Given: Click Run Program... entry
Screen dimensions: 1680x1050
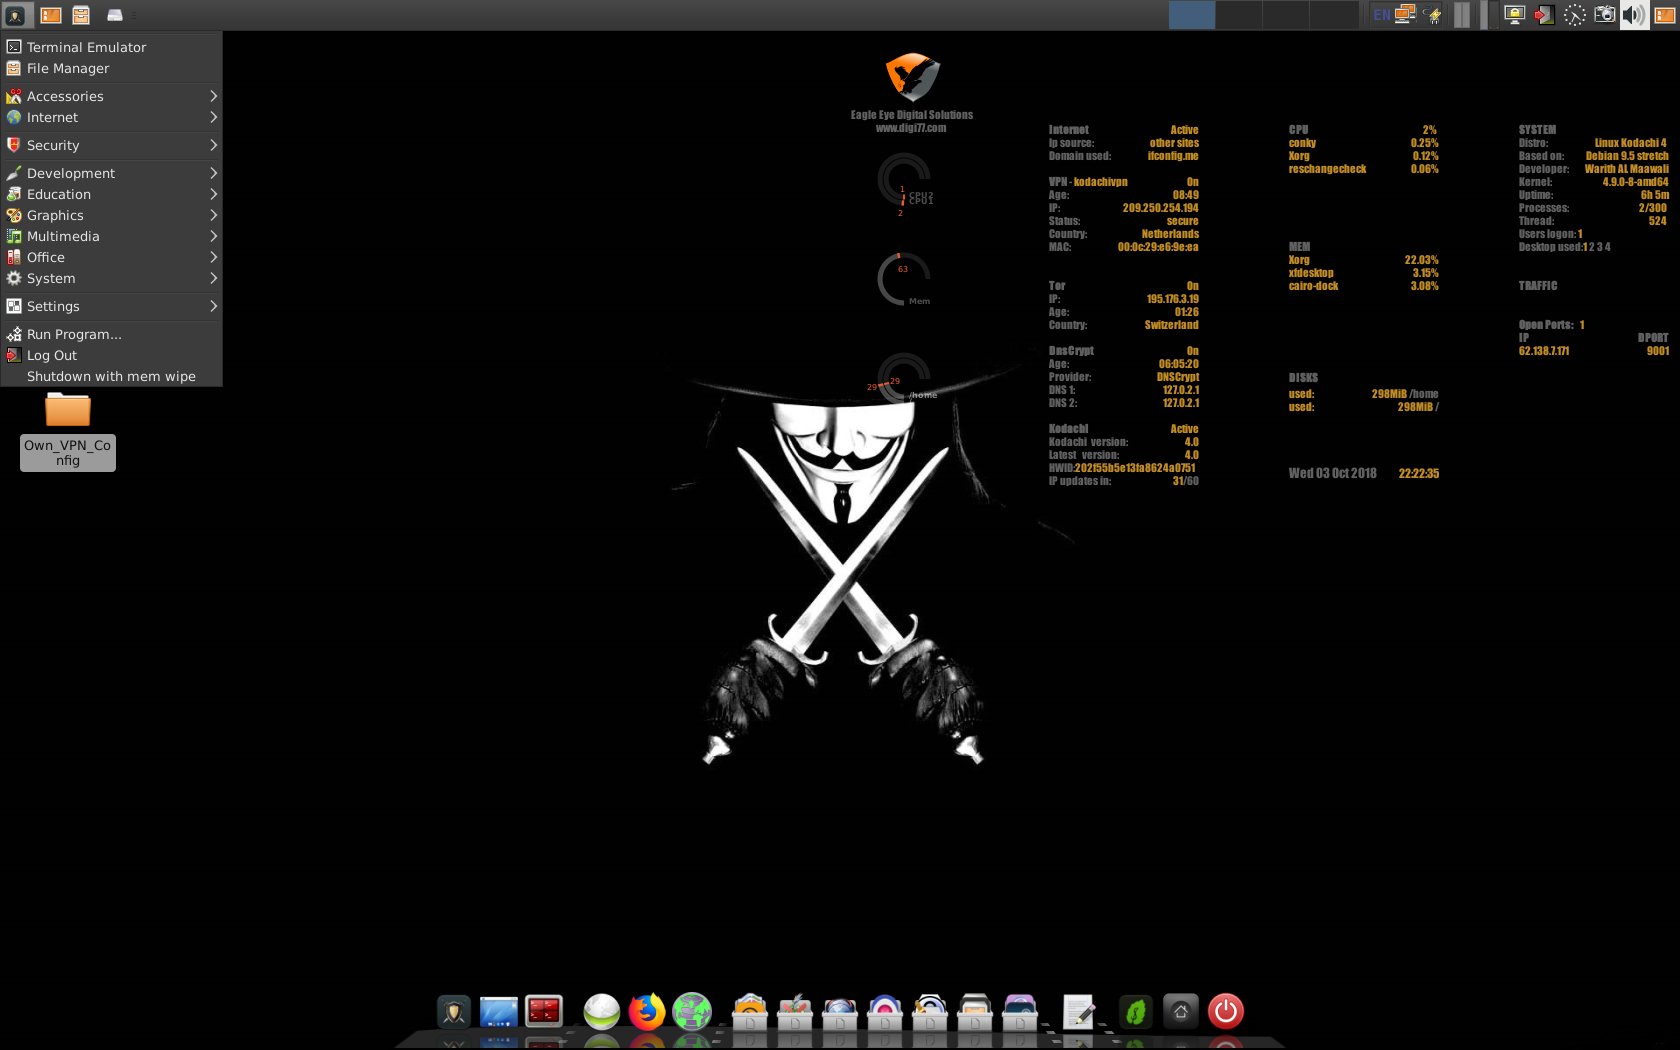Looking at the screenshot, I should click(x=74, y=334).
